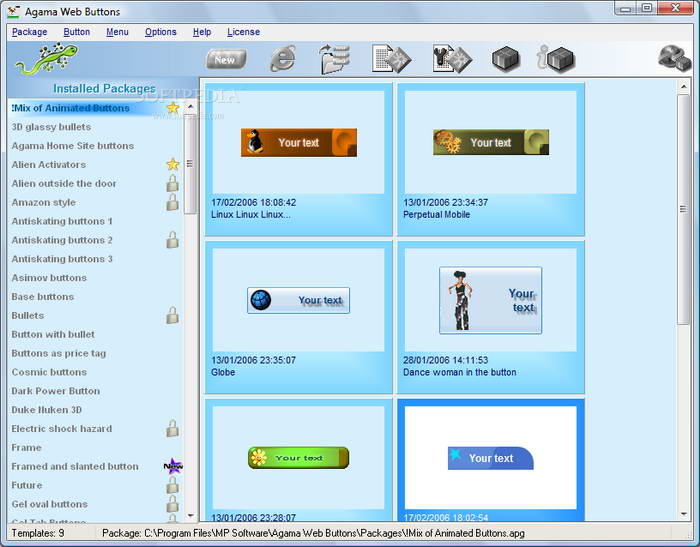Click lock icon next to Gel oval buttons
The image size is (700, 547).
(173, 504)
